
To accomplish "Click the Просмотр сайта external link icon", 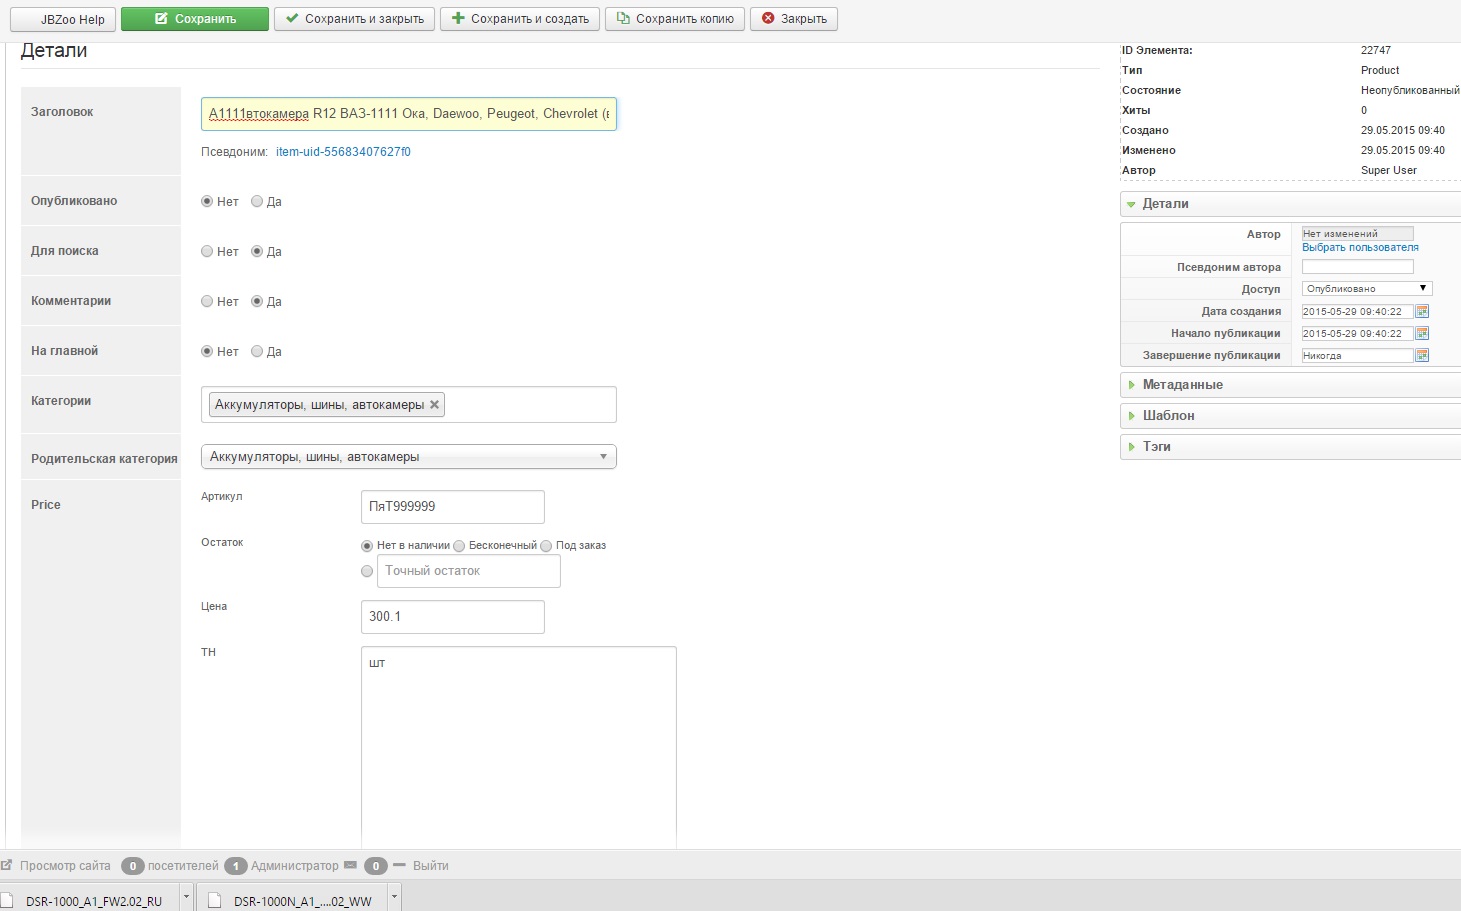I will click(7, 865).
